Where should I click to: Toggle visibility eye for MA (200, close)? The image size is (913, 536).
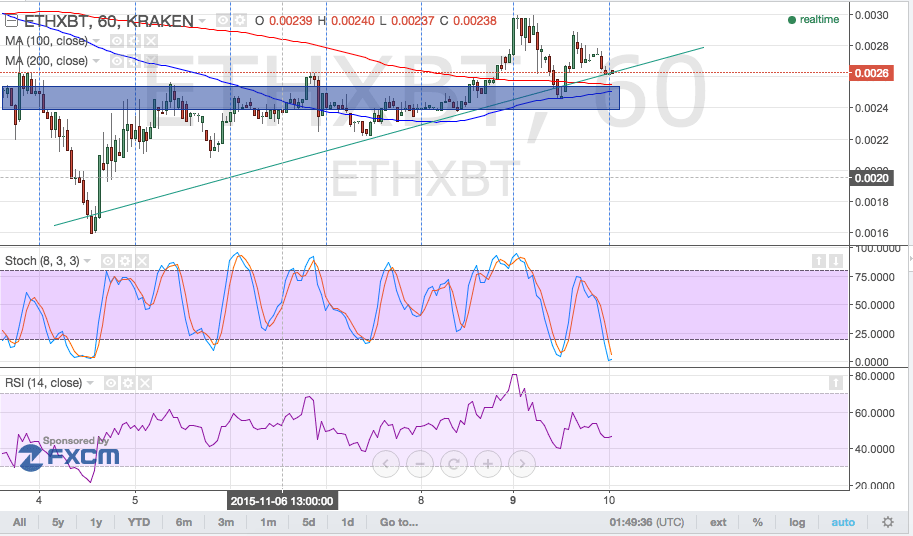(x=117, y=61)
